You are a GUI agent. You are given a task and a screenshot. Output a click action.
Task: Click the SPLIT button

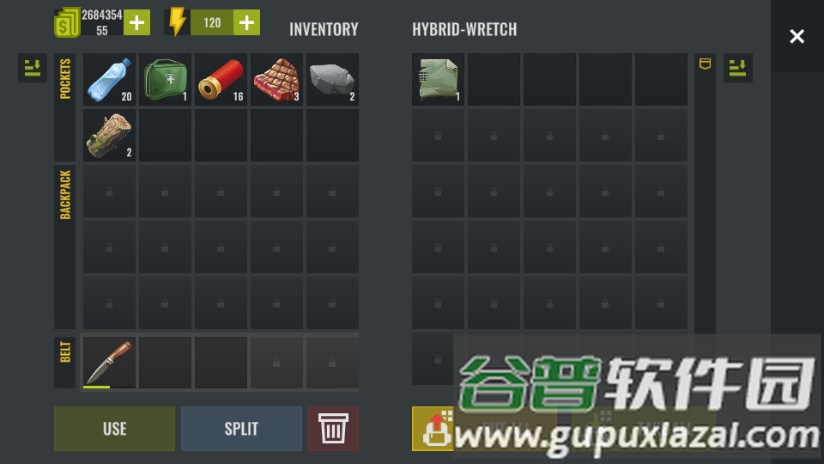coord(241,428)
